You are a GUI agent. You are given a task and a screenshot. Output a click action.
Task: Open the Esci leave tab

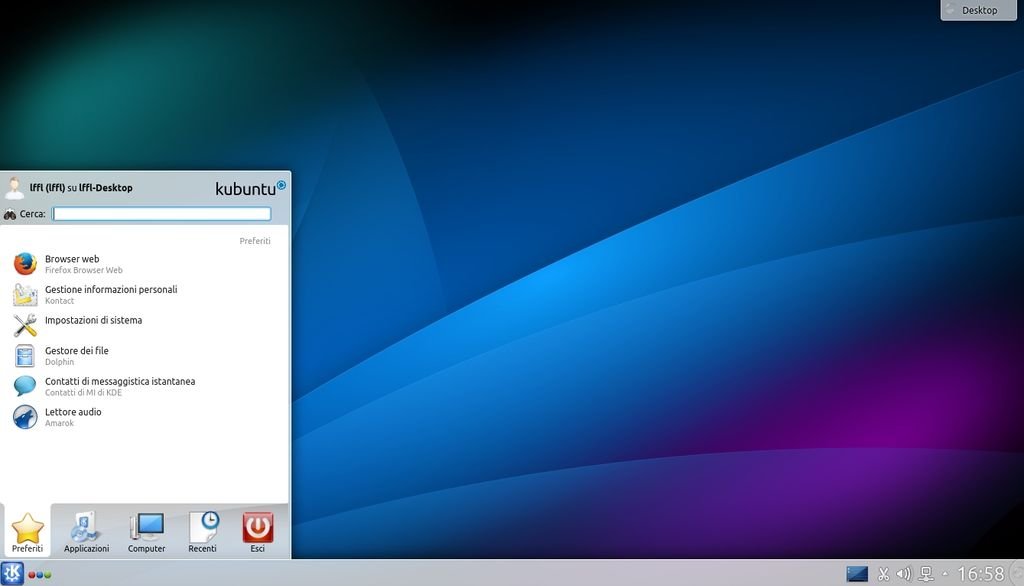257,532
